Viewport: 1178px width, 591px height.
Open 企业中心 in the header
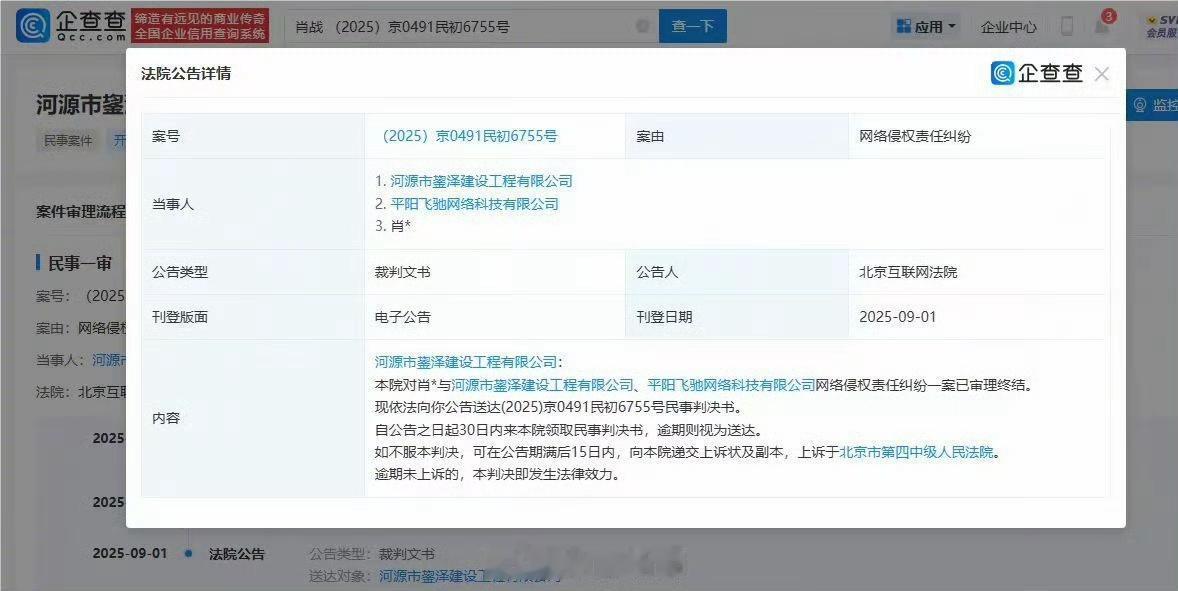(x=1008, y=27)
